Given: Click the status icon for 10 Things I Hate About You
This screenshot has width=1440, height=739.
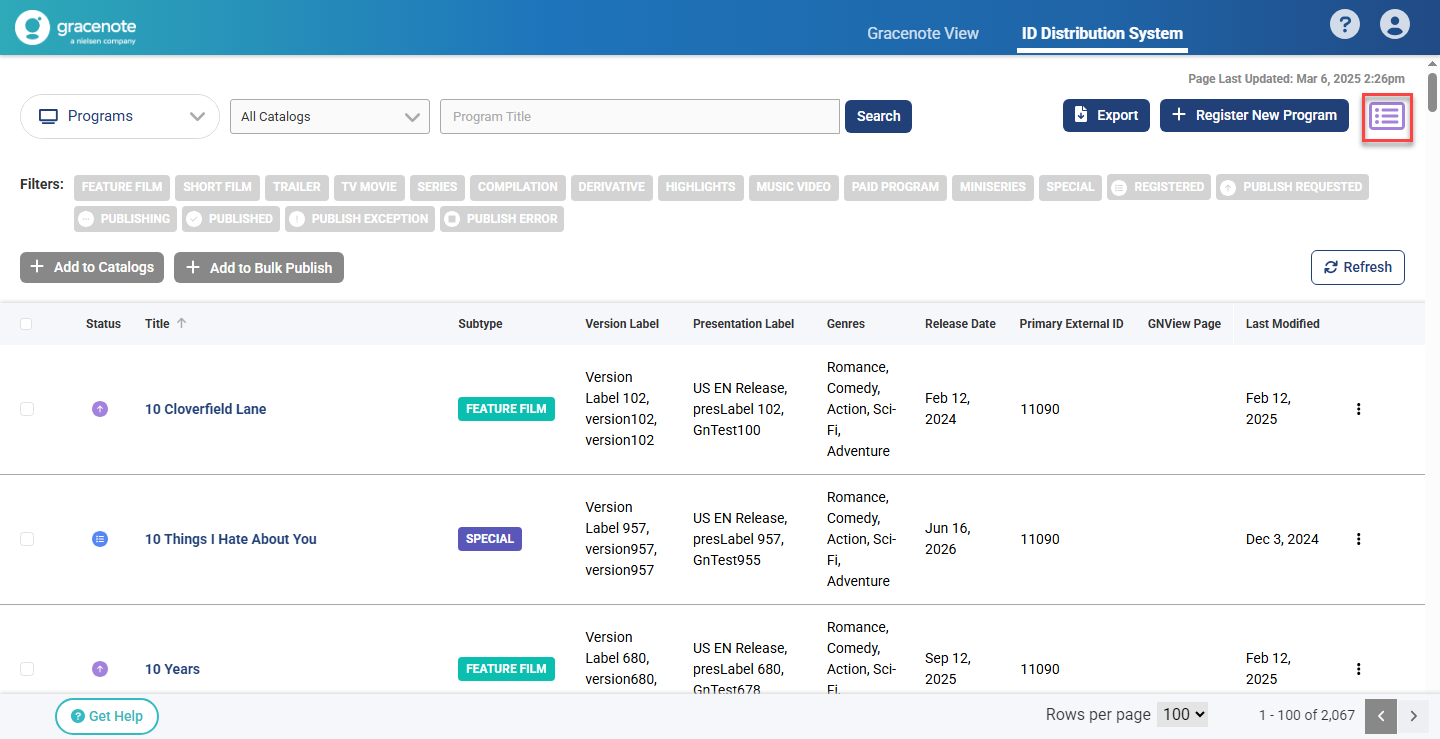Looking at the screenshot, I should pyautogui.click(x=100, y=539).
